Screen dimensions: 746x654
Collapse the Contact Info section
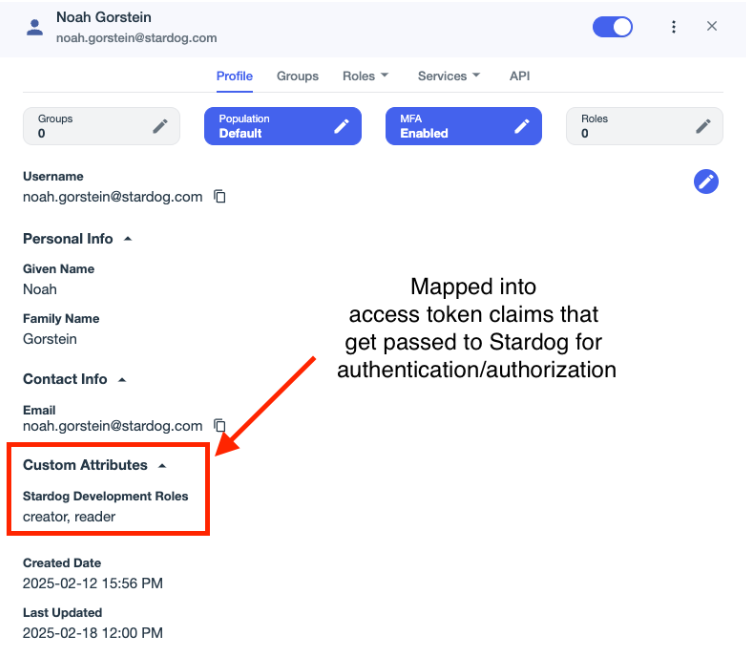tap(122, 380)
